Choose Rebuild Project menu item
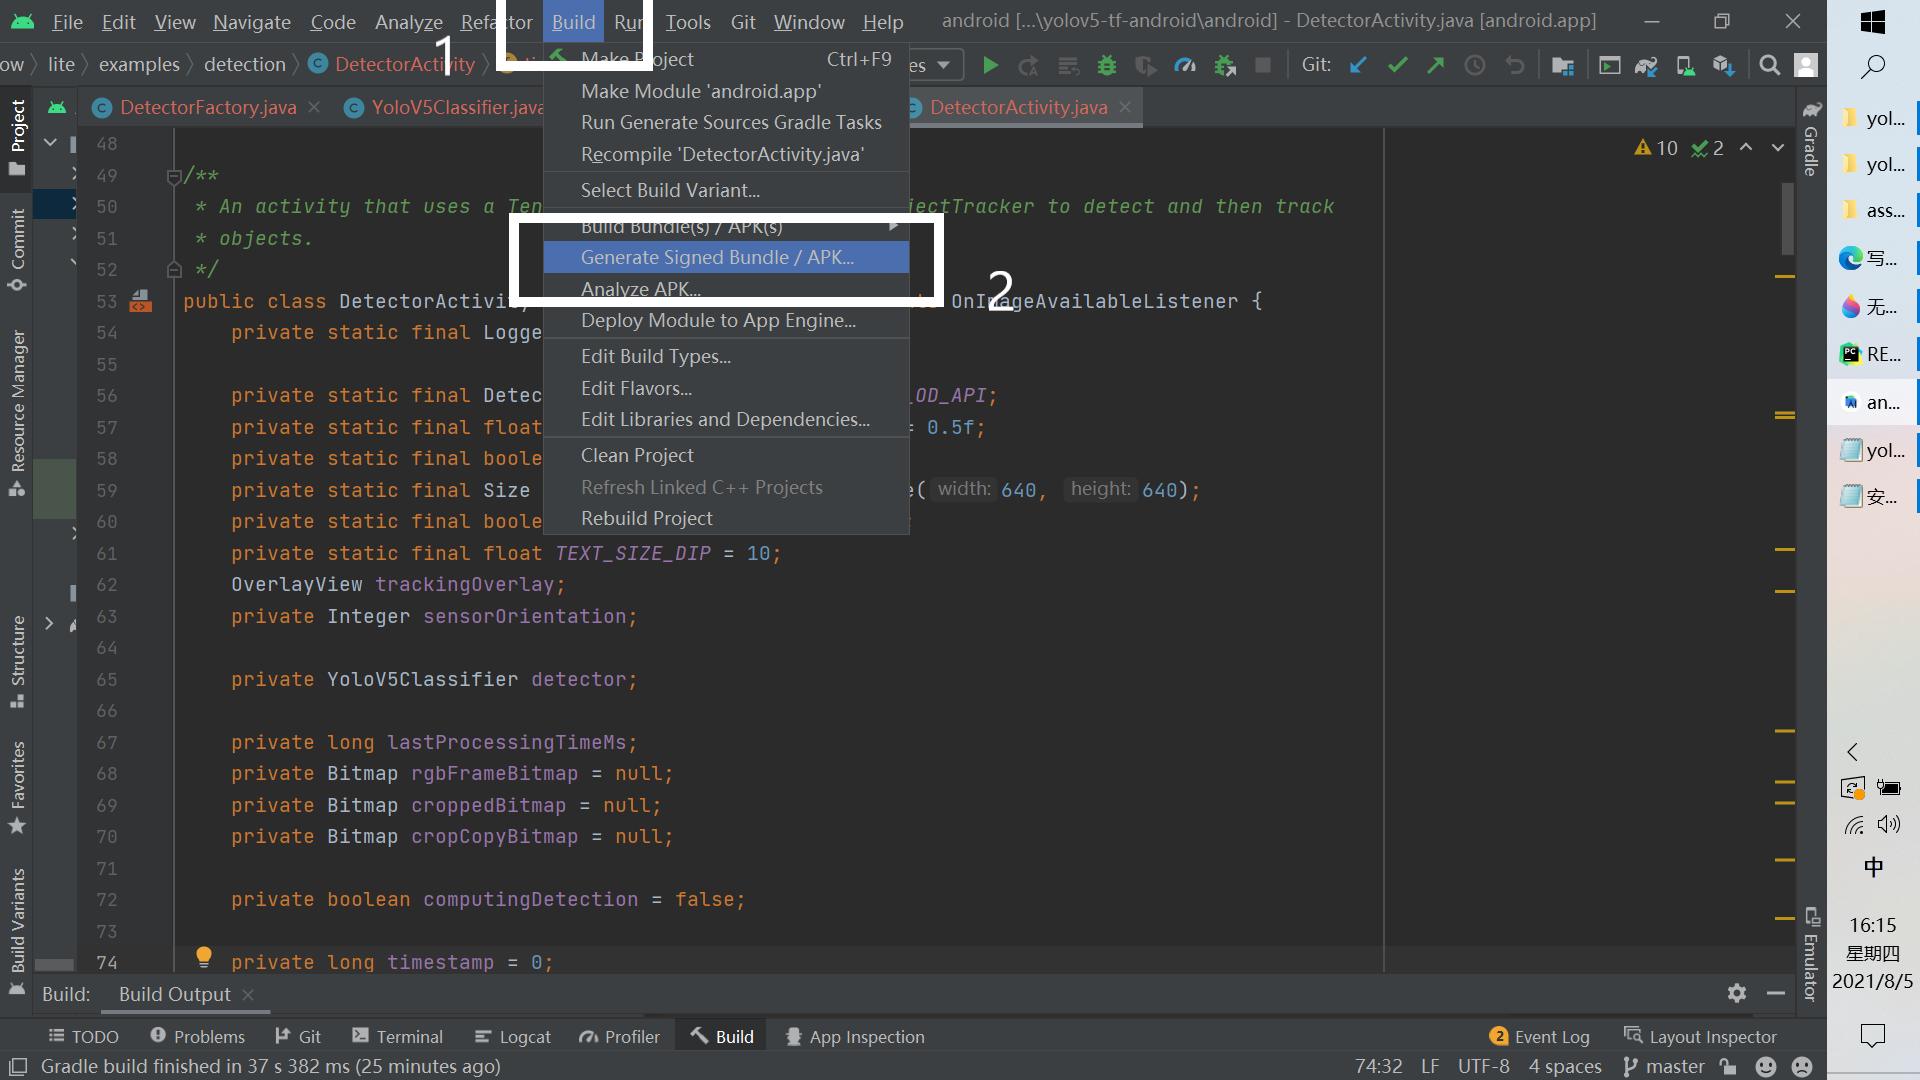 (x=646, y=519)
